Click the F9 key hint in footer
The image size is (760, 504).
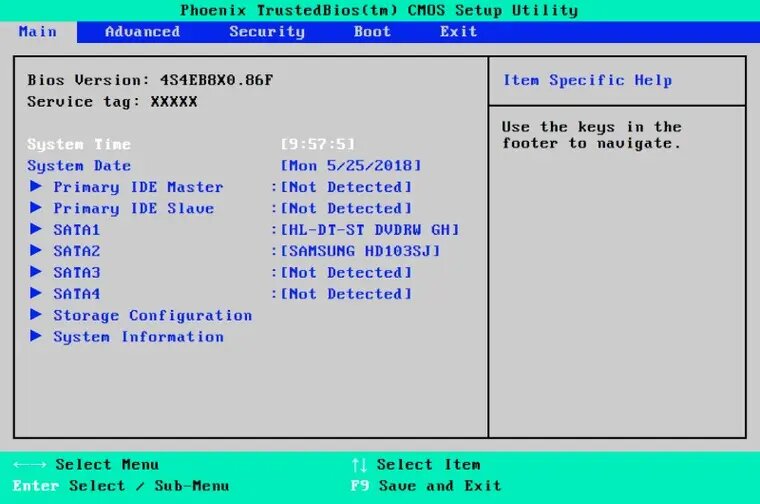(360, 486)
